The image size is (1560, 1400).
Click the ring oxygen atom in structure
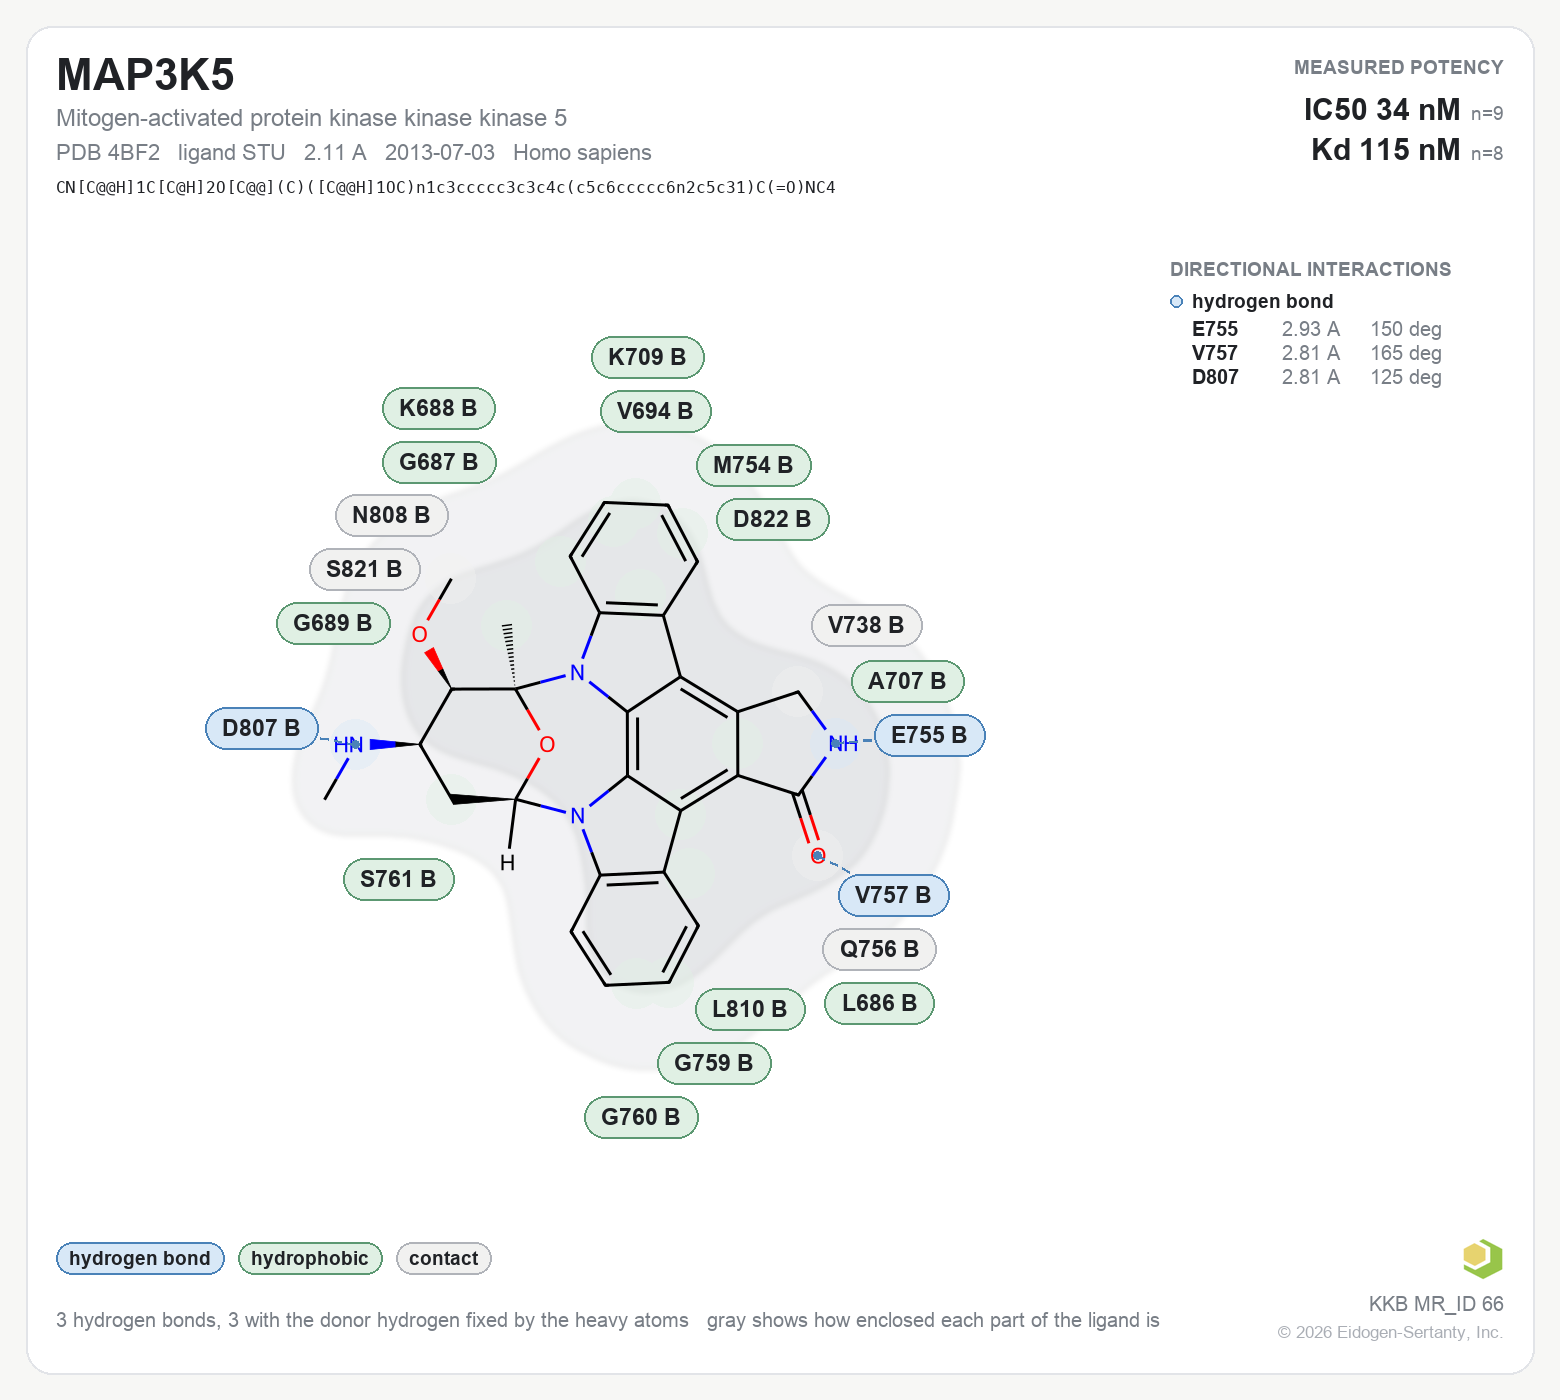point(547,744)
